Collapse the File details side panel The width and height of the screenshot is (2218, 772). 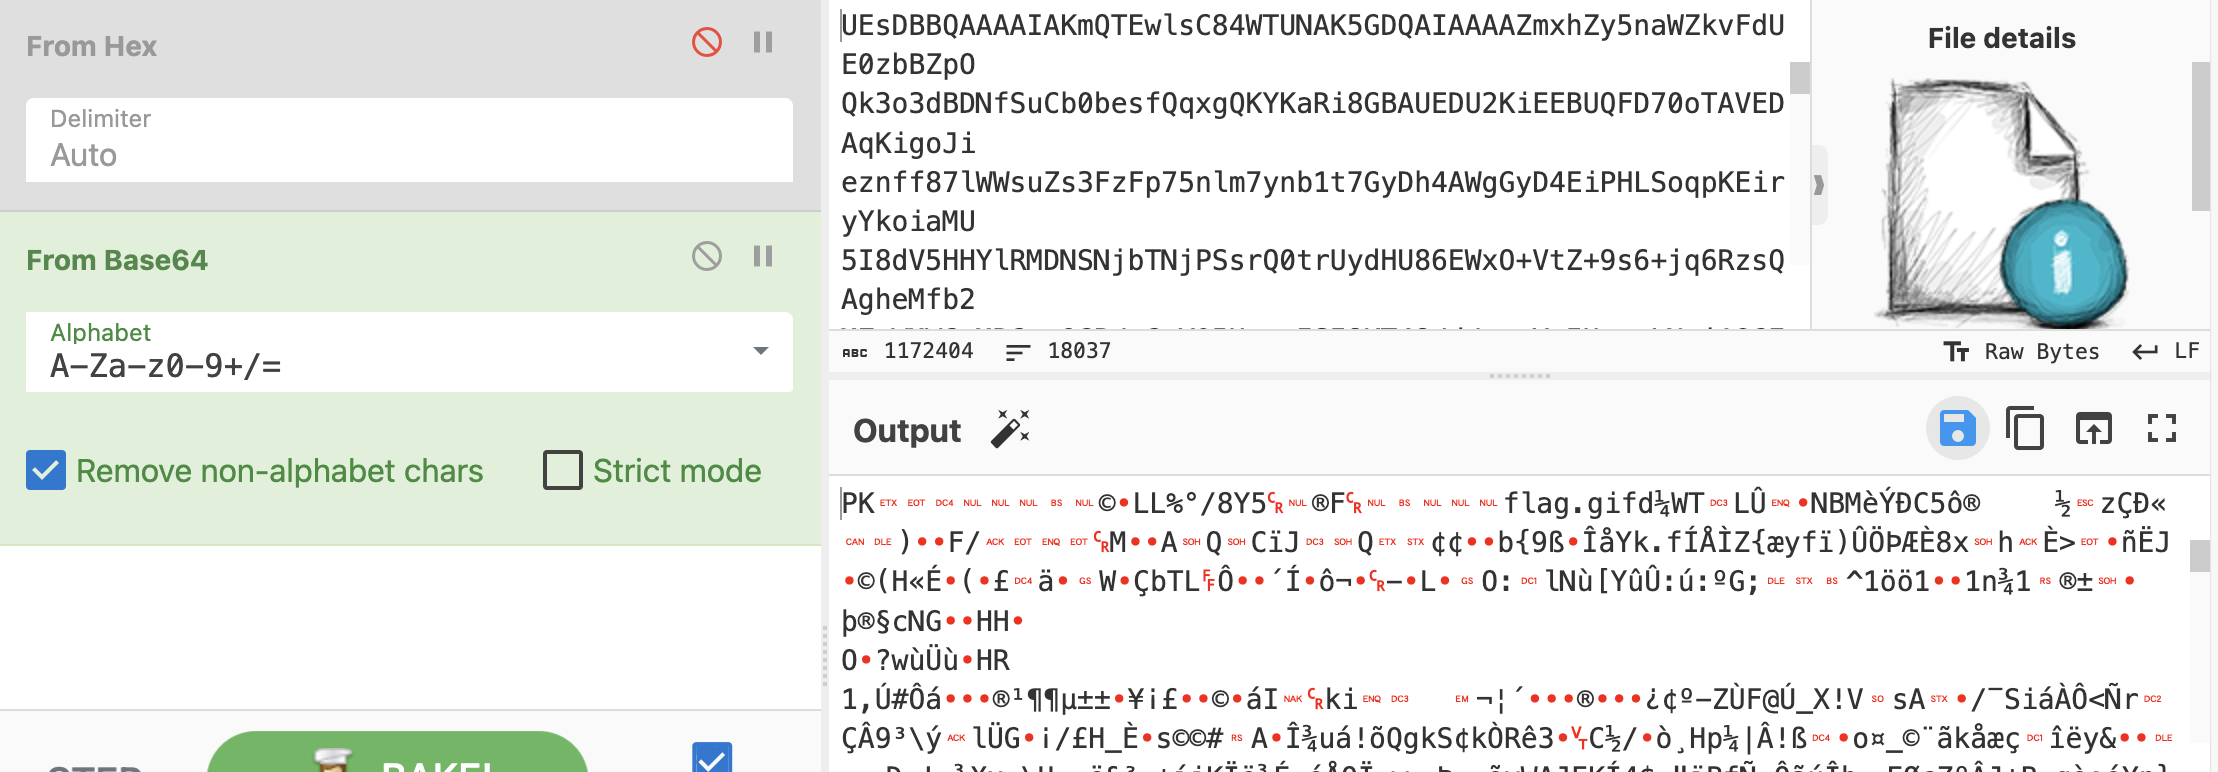click(x=1819, y=185)
